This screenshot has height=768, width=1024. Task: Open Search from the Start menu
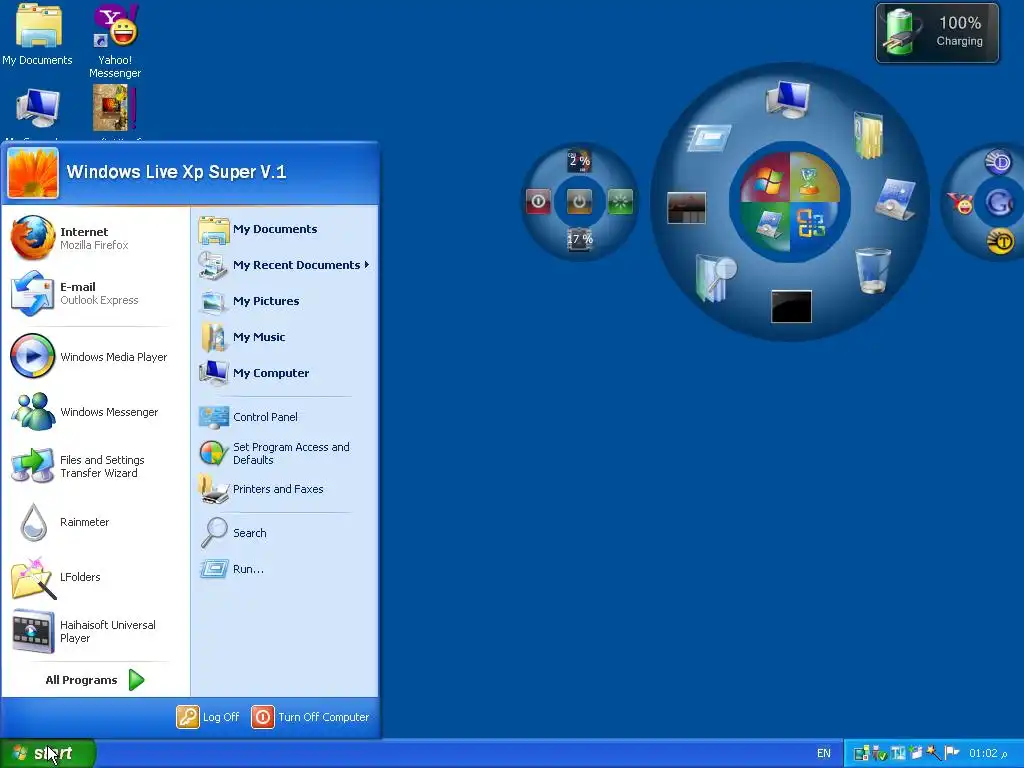pos(285,533)
